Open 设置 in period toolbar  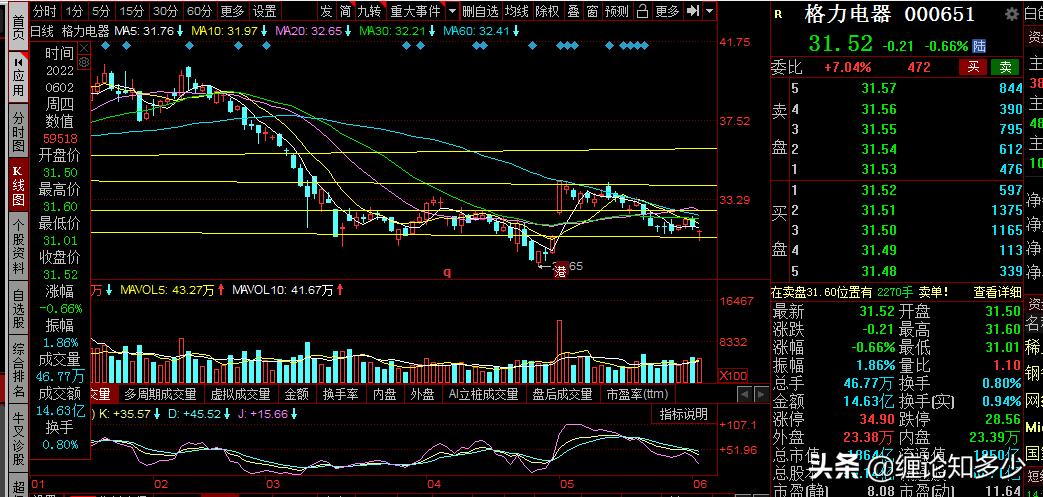265,11
